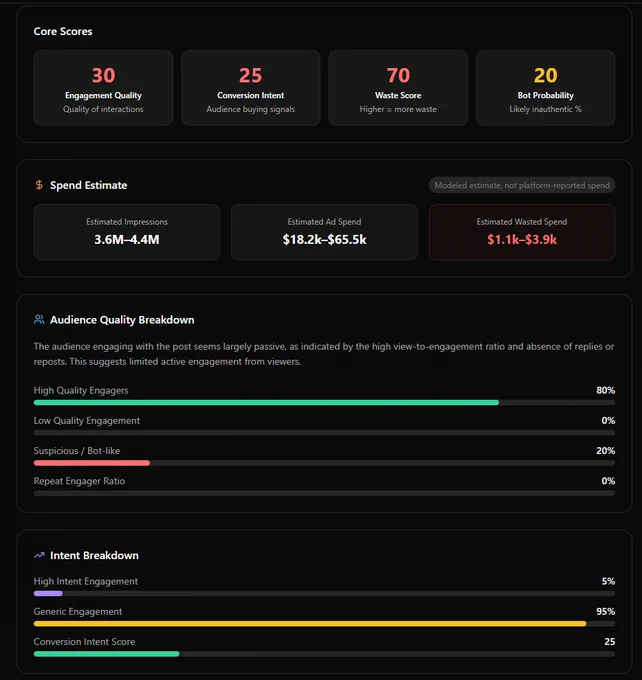The image size is (642, 680).
Task: Click the Repeat Engager Ratio progress bar
Action: [x=324, y=493]
